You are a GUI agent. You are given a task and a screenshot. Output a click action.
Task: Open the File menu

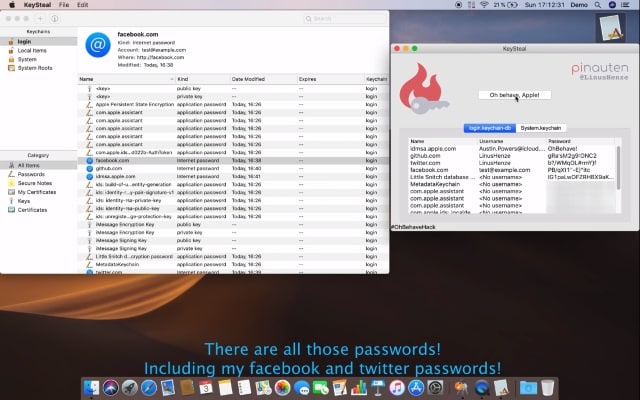pyautogui.click(x=64, y=5)
